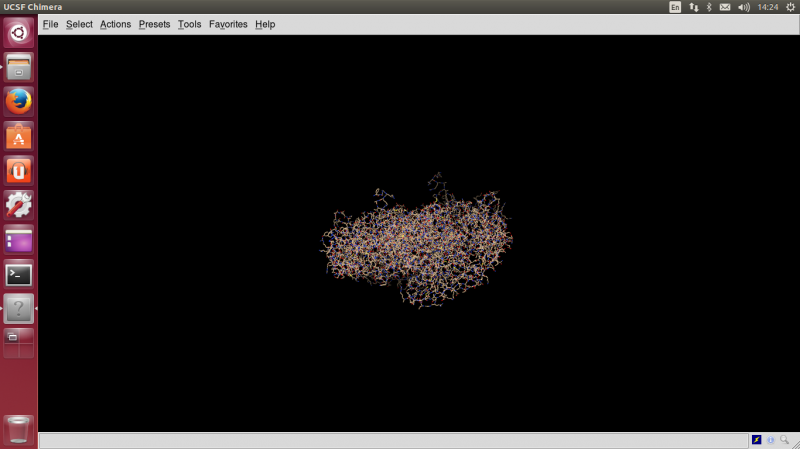The width and height of the screenshot is (800, 449).
Task: Open Ubuntu Software Center
Action: click(x=19, y=136)
